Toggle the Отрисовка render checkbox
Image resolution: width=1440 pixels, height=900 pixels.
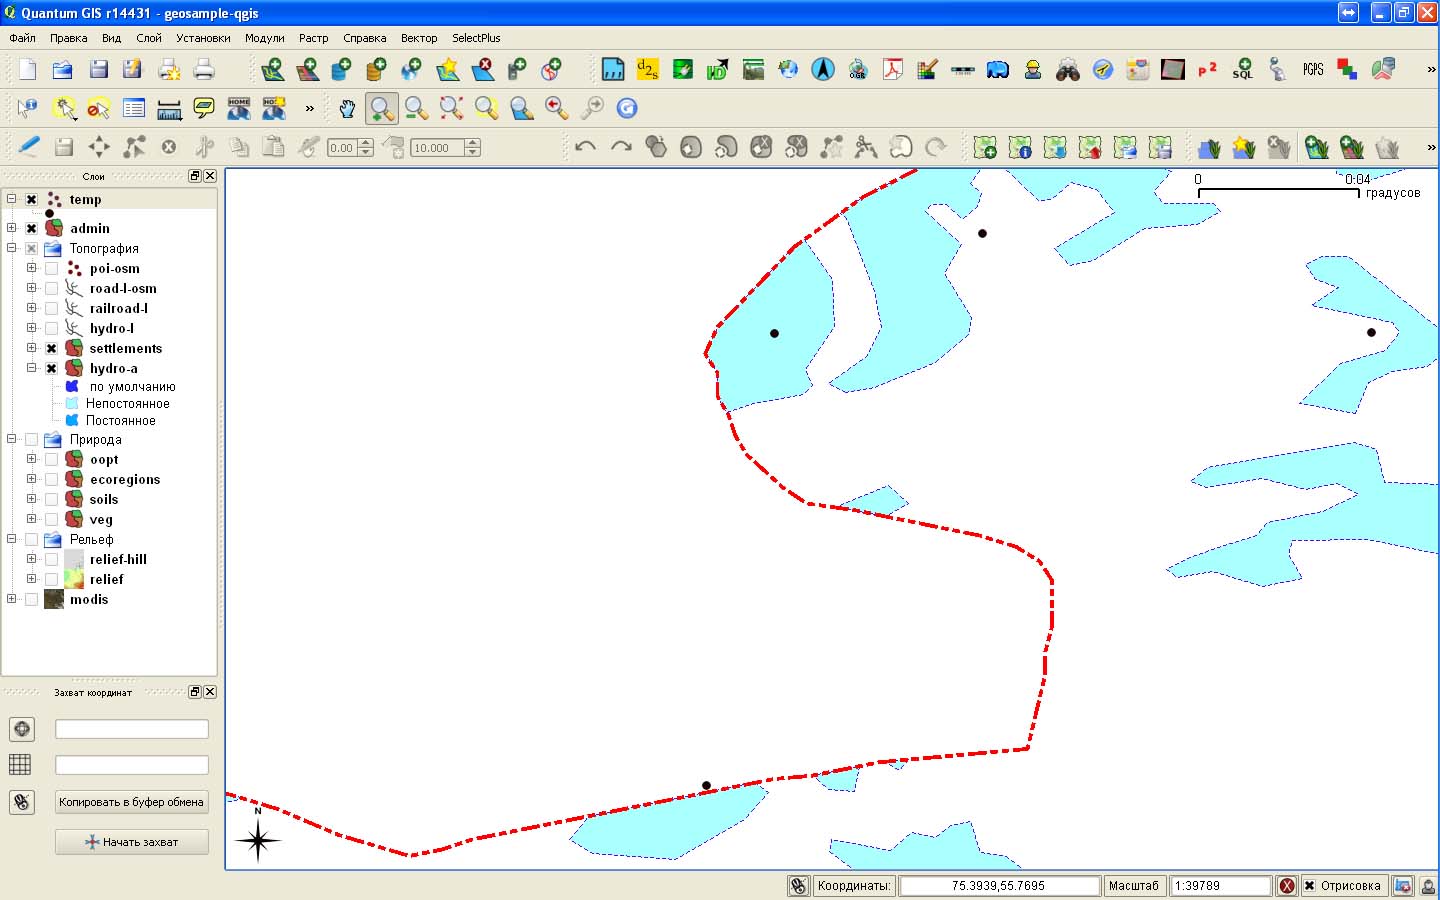(1309, 886)
